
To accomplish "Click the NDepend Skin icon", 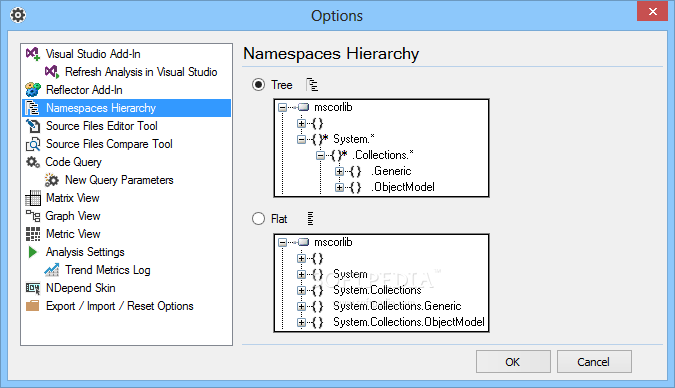I will click(x=33, y=288).
